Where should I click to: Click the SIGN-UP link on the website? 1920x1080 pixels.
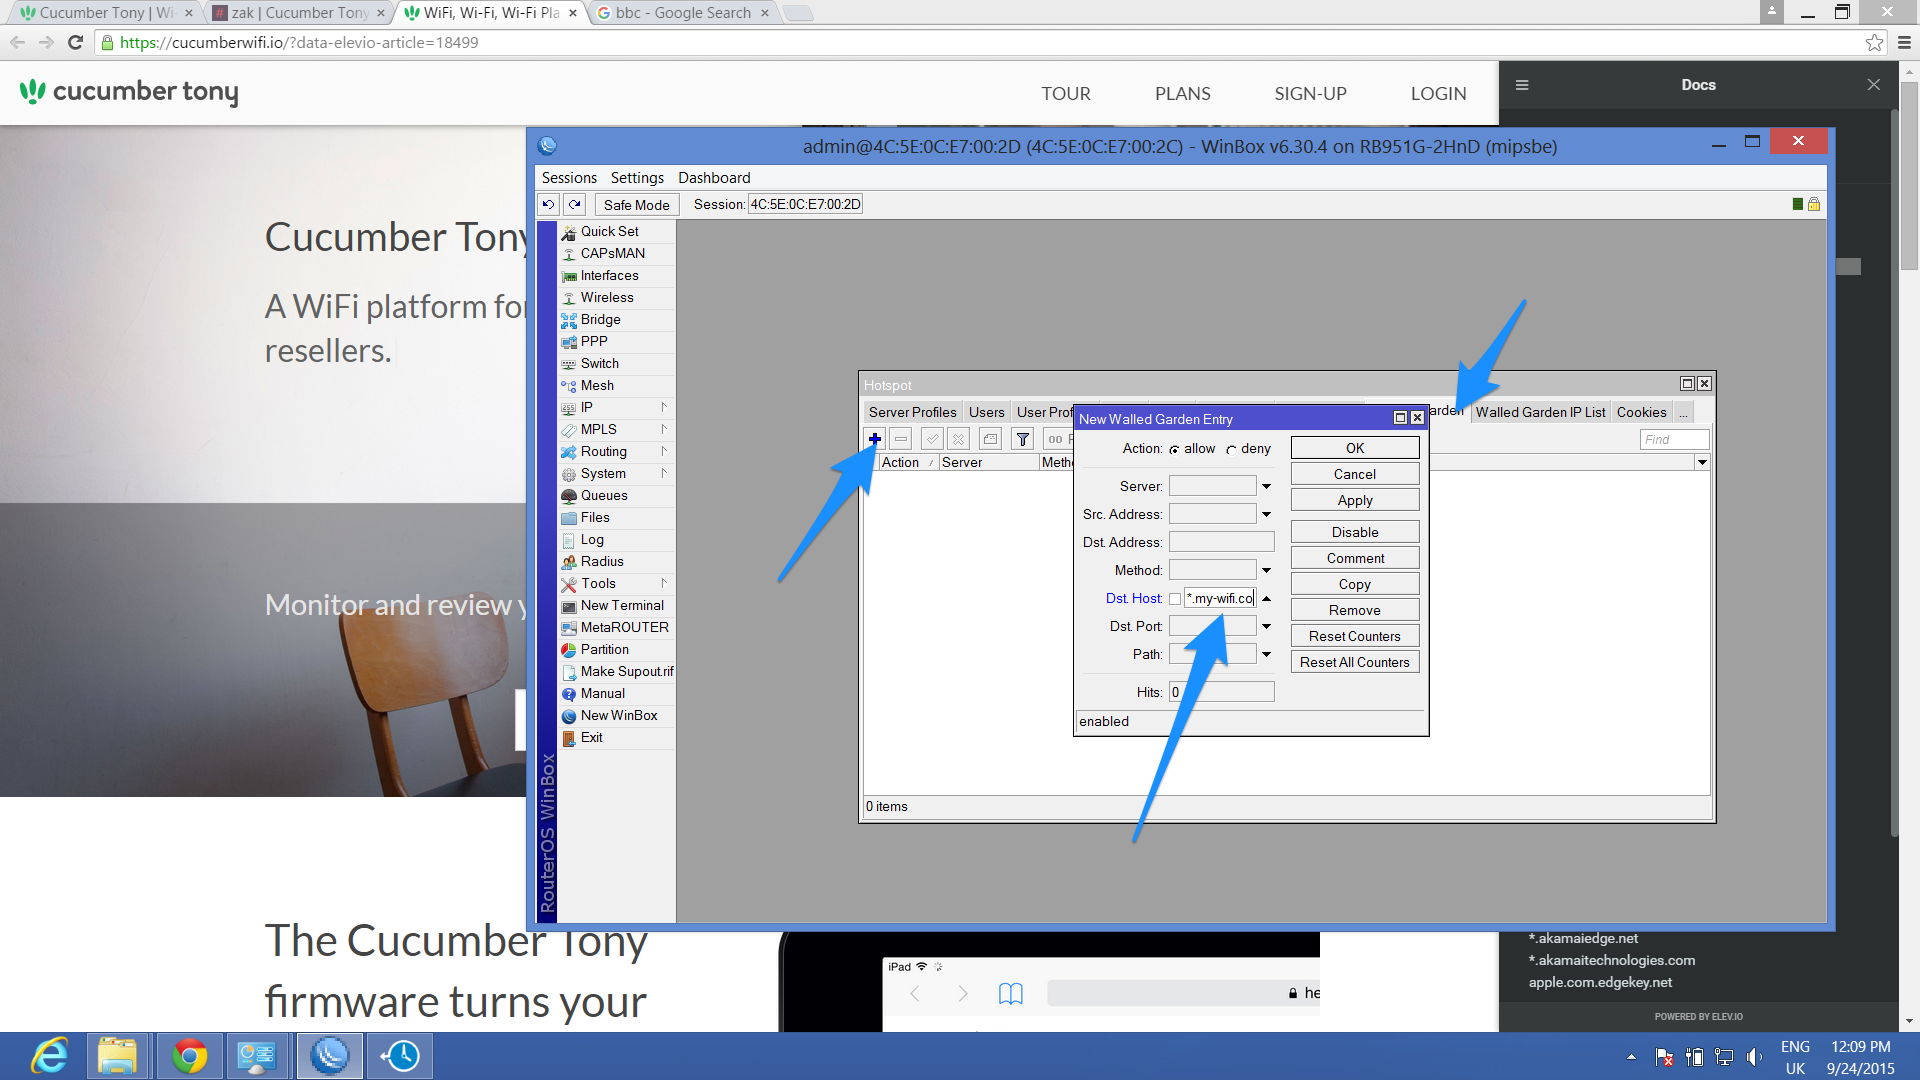tap(1310, 93)
